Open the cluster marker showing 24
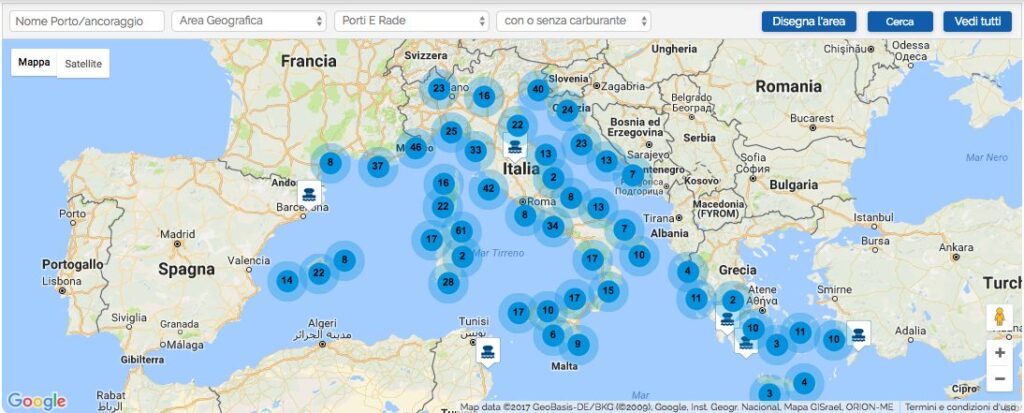This screenshot has height=413, width=1024. (567, 109)
